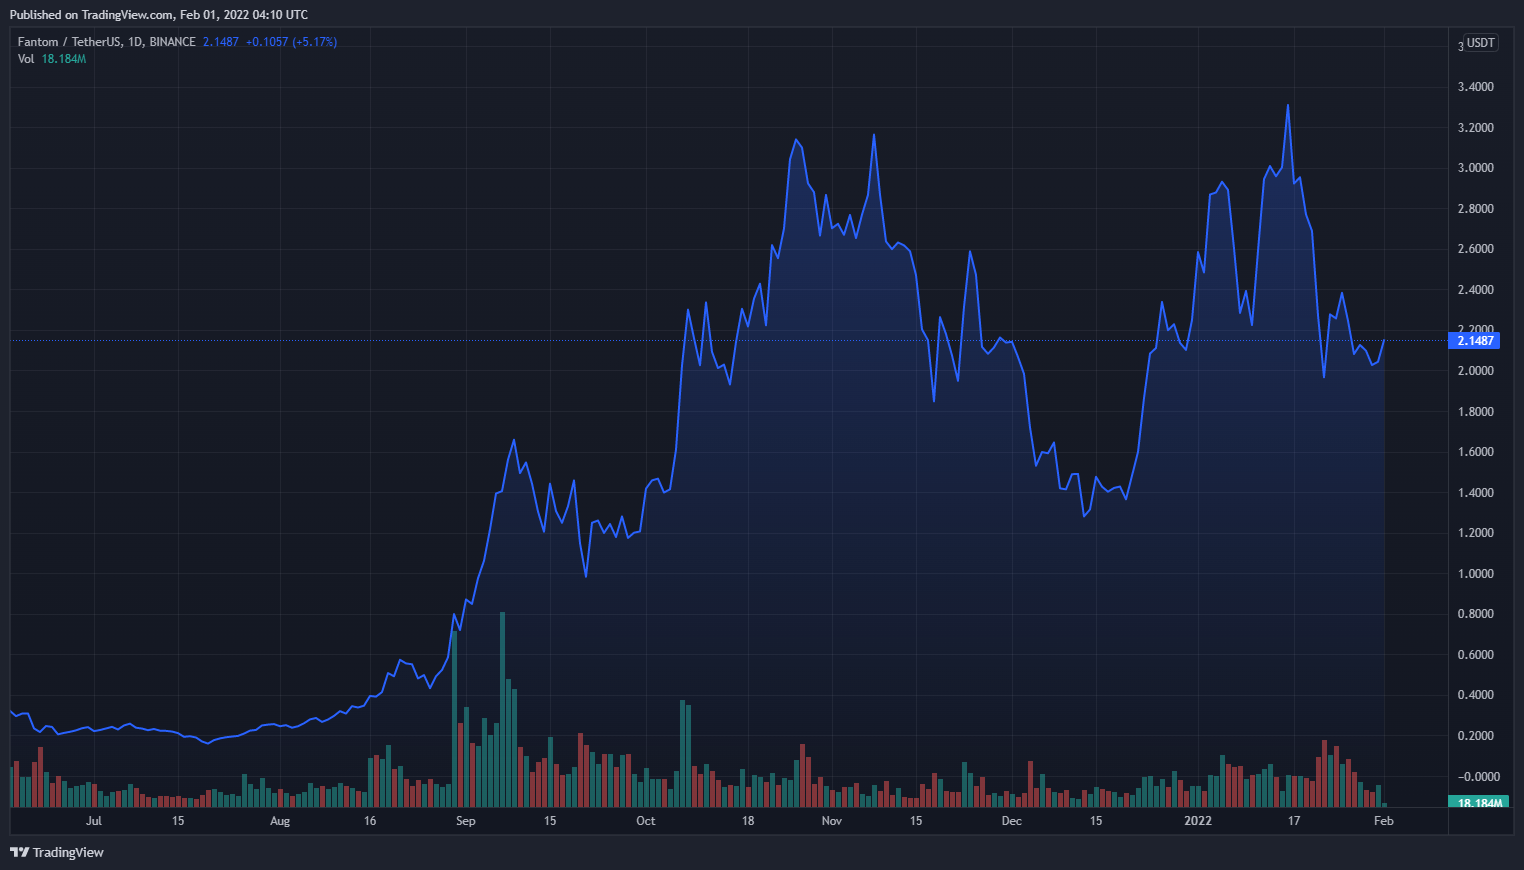Click the Feb date label on time axis
This screenshot has height=870, width=1524.
coord(1384,821)
